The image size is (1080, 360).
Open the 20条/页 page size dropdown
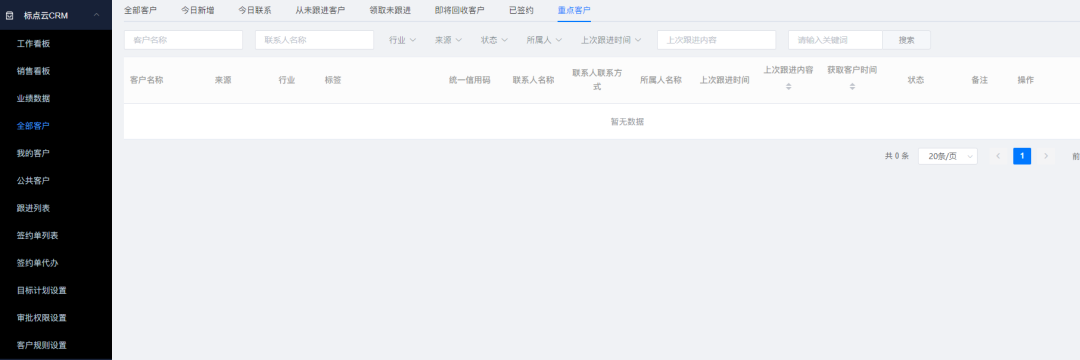(948, 156)
